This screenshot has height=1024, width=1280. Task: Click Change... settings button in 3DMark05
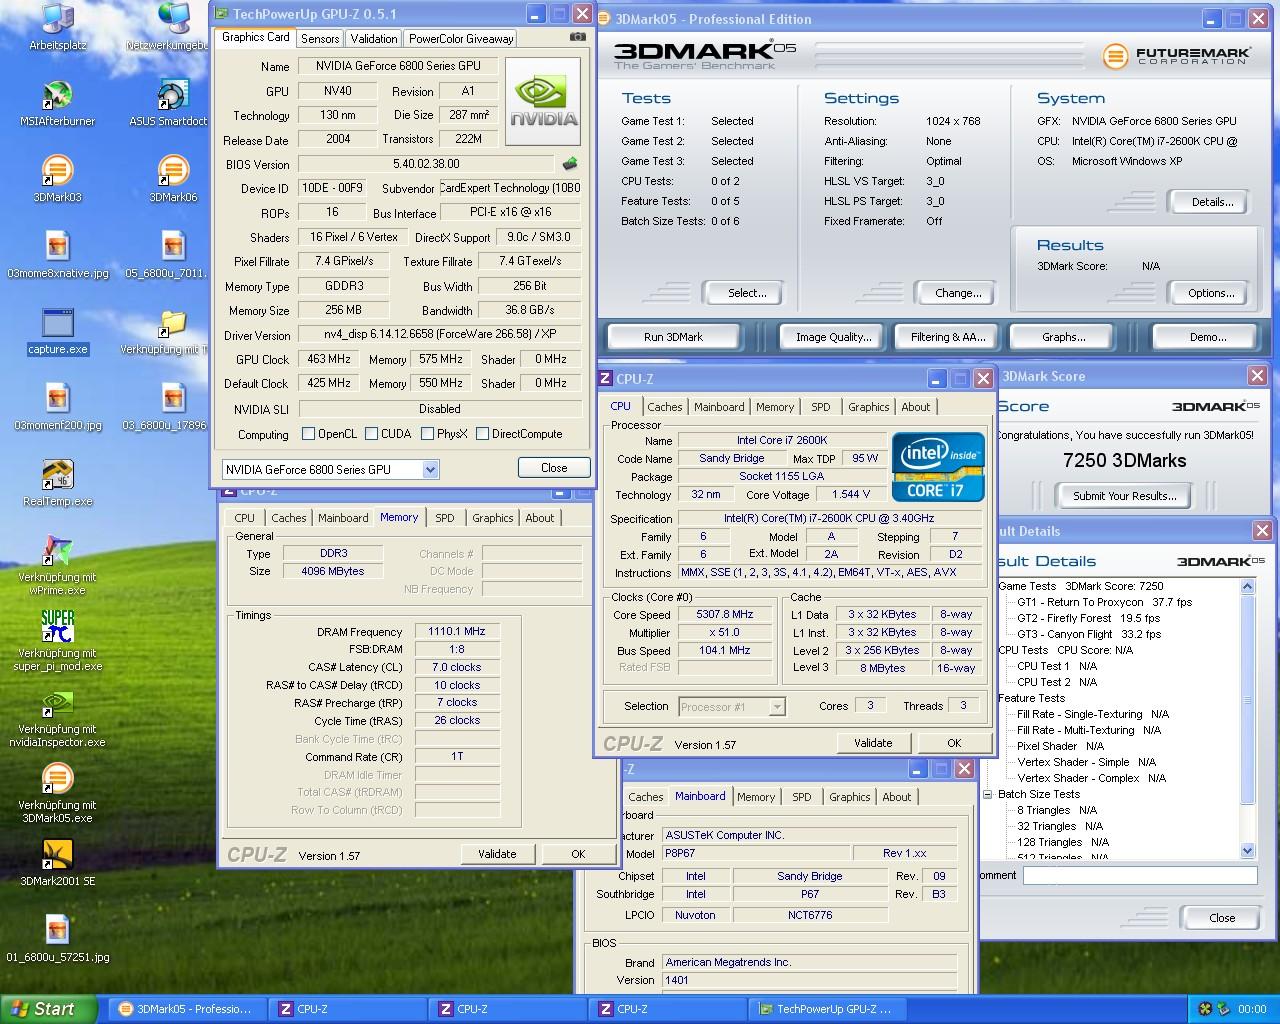(x=958, y=293)
